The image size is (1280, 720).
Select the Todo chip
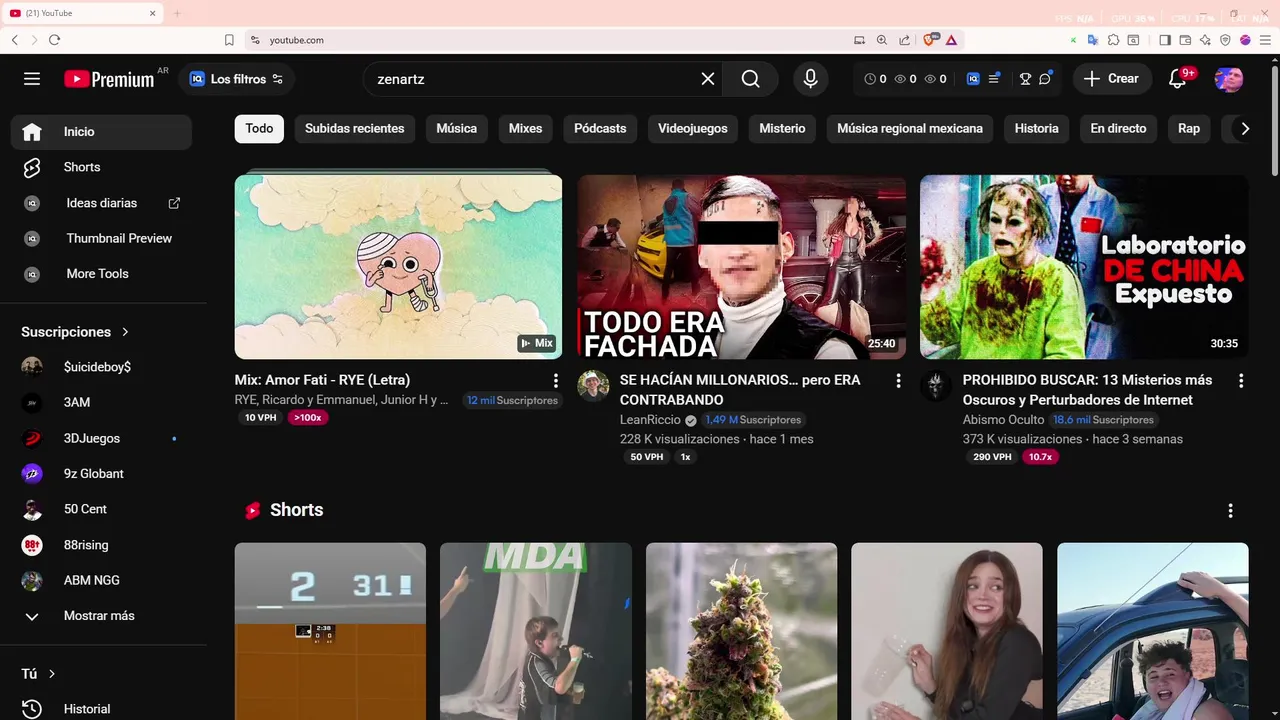click(259, 128)
